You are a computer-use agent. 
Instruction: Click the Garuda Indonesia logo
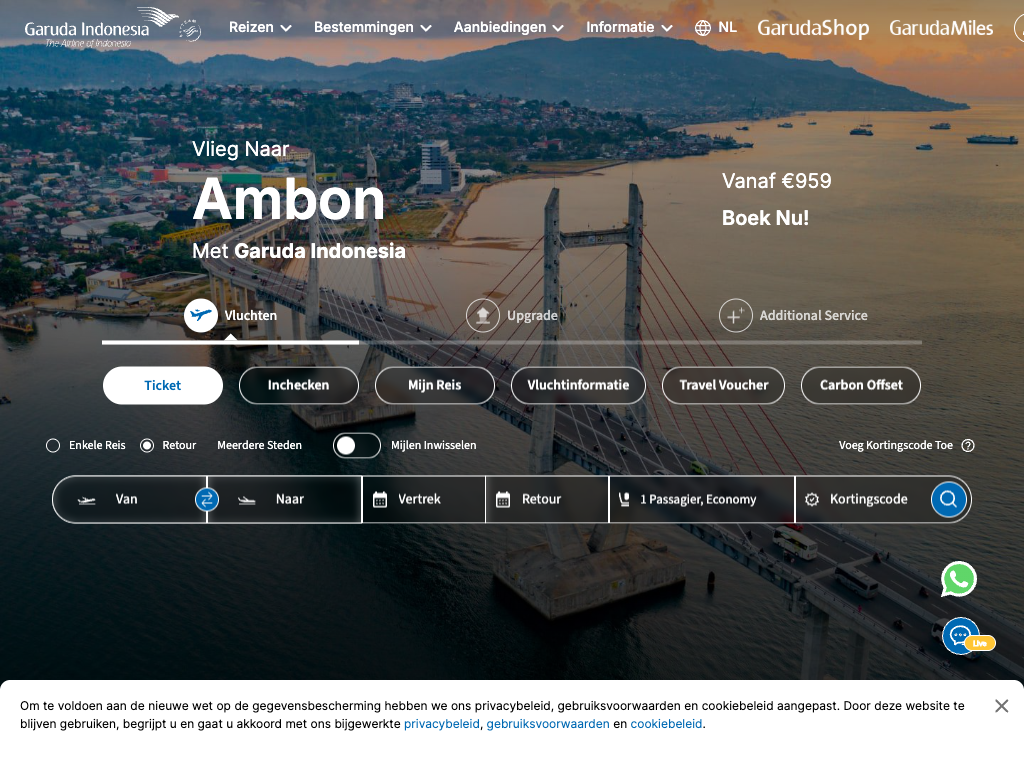(x=101, y=27)
